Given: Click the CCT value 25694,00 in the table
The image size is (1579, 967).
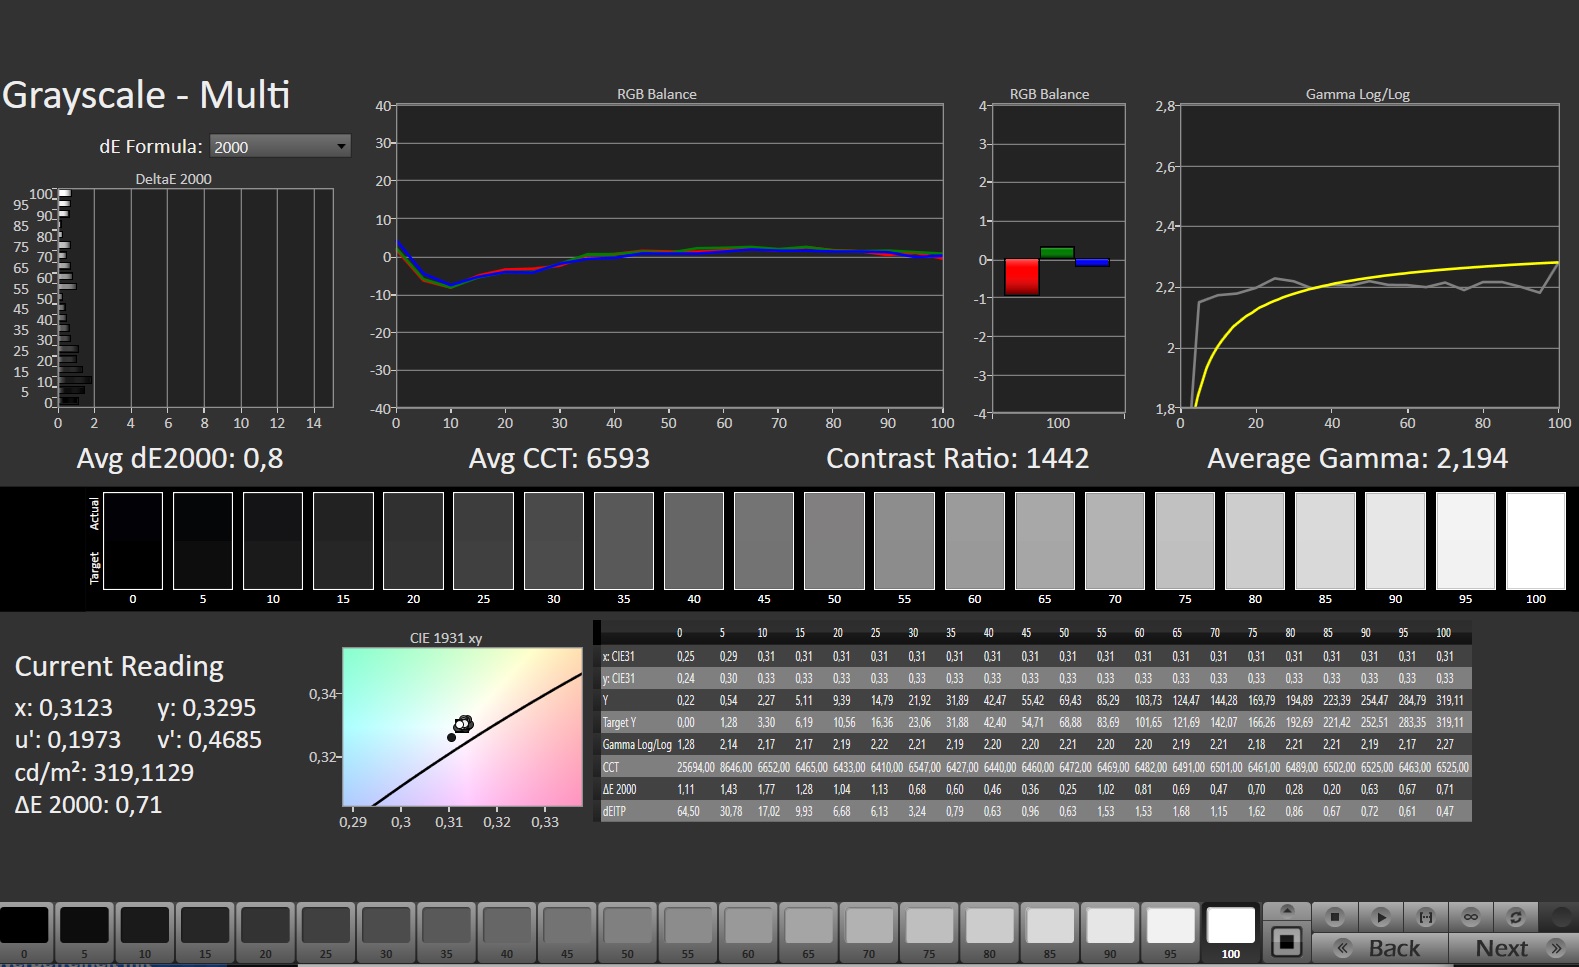Looking at the screenshot, I should coord(695,767).
